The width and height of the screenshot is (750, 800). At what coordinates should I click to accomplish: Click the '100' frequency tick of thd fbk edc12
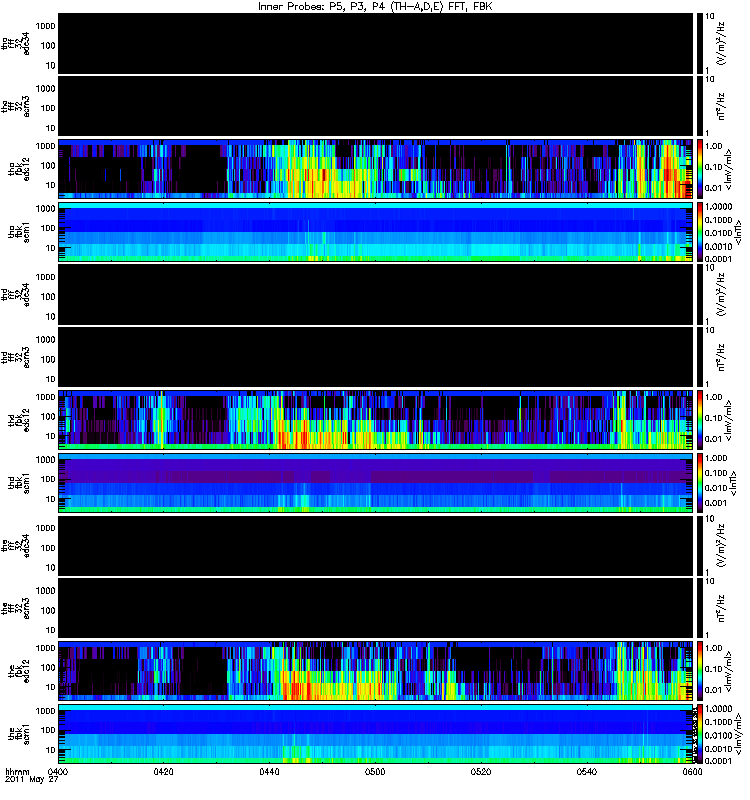tap(48, 417)
